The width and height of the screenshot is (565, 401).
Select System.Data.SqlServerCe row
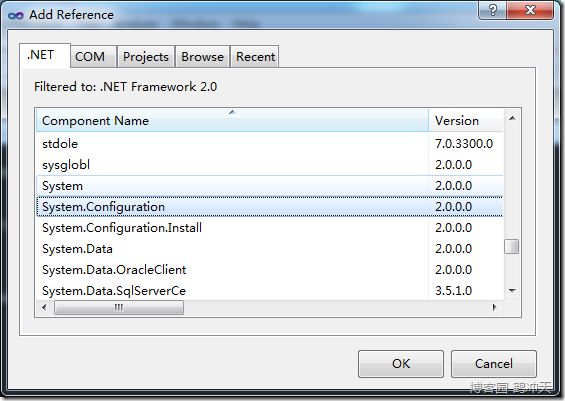click(270, 290)
